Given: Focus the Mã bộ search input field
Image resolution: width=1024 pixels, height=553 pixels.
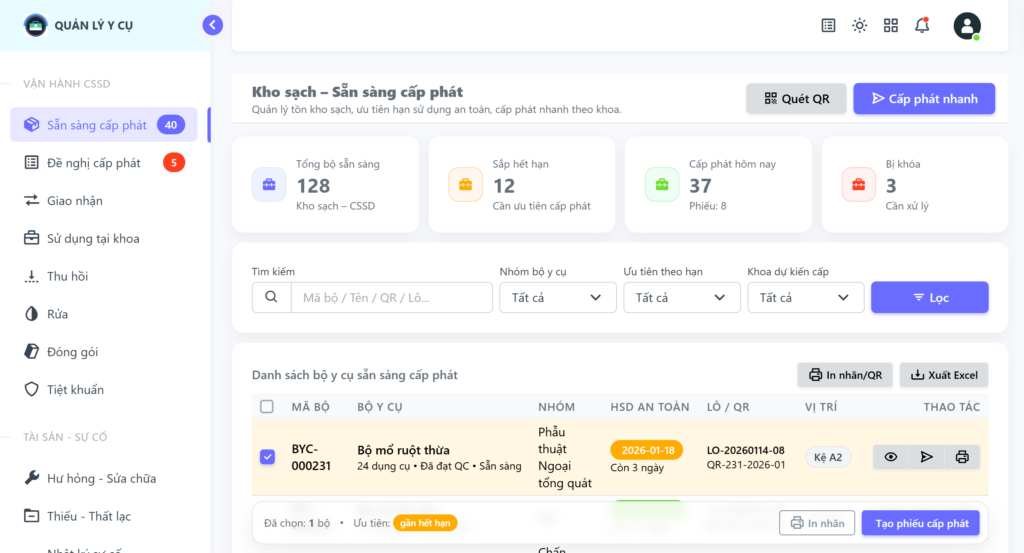Looking at the screenshot, I should pos(390,298).
